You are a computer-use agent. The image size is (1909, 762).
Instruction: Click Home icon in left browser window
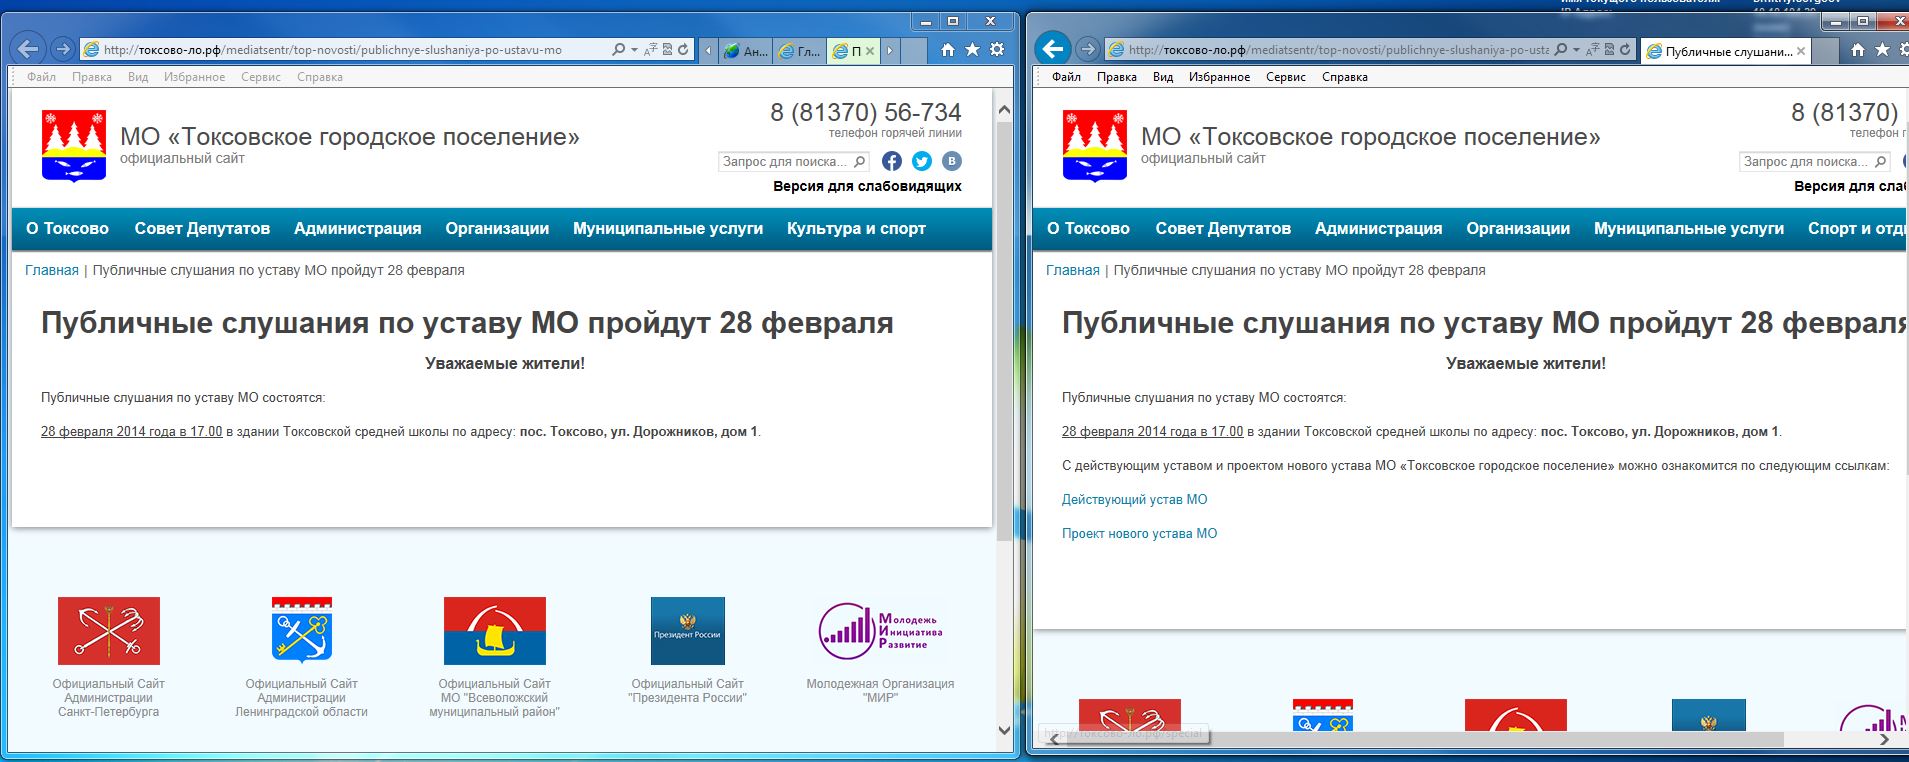click(x=948, y=50)
